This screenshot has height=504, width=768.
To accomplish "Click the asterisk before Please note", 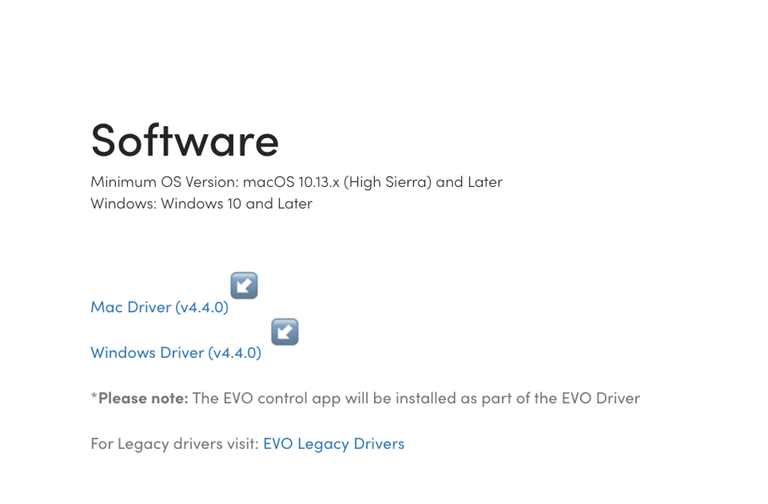I will tap(94, 396).
